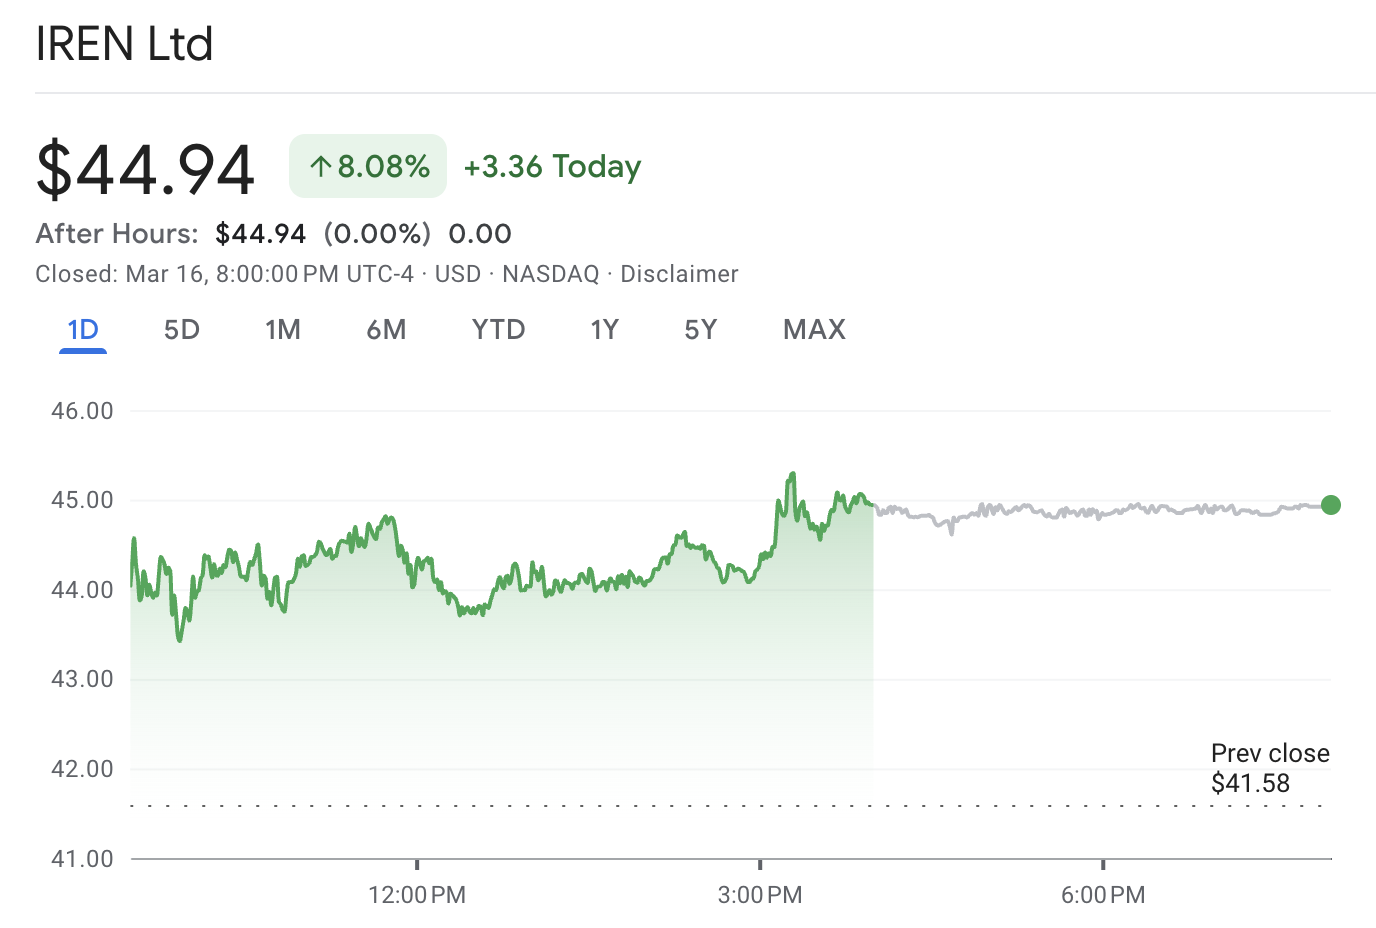The image size is (1376, 928).
Task: Click the 46.00 y-axis label
Action: coord(82,411)
